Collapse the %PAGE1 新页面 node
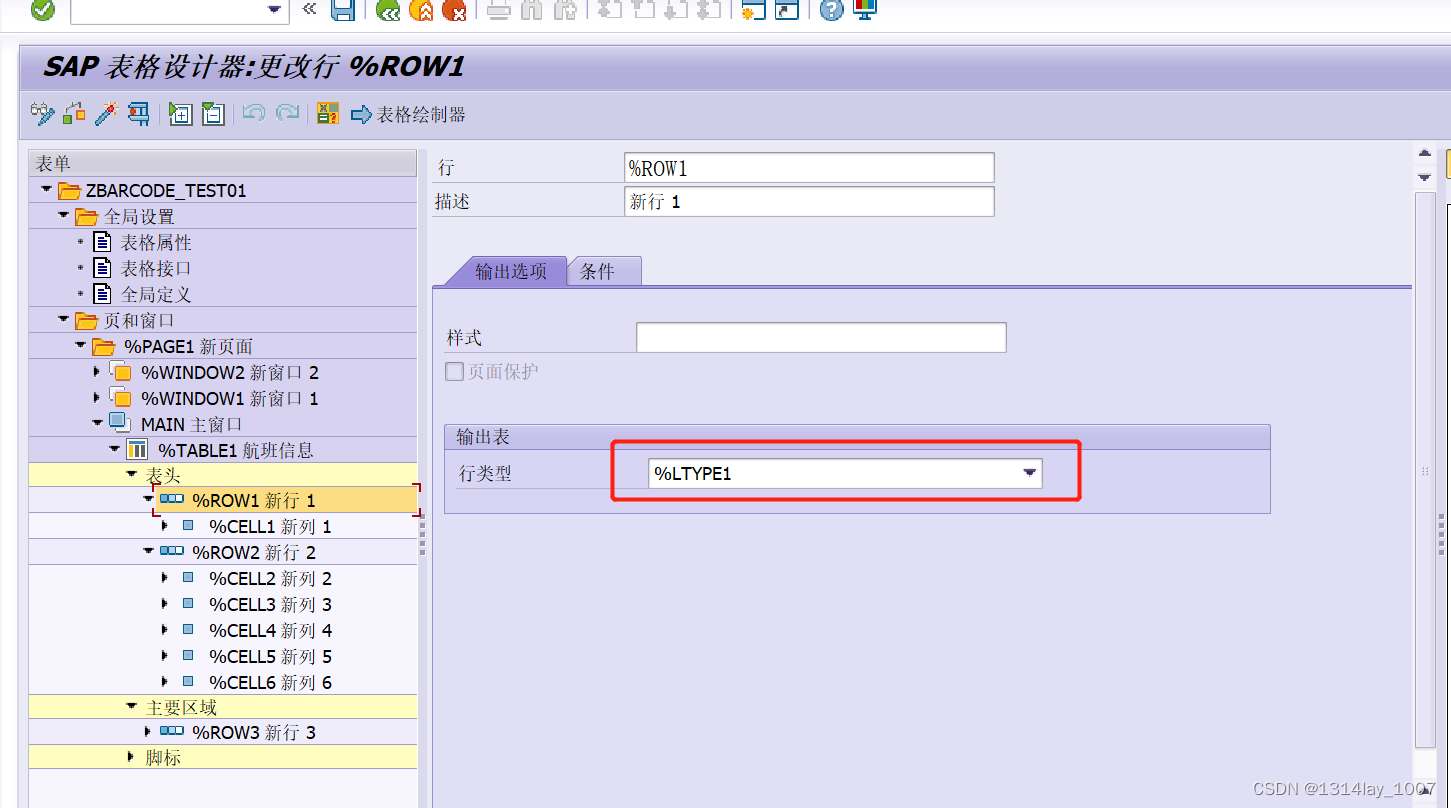 pyautogui.click(x=81, y=345)
